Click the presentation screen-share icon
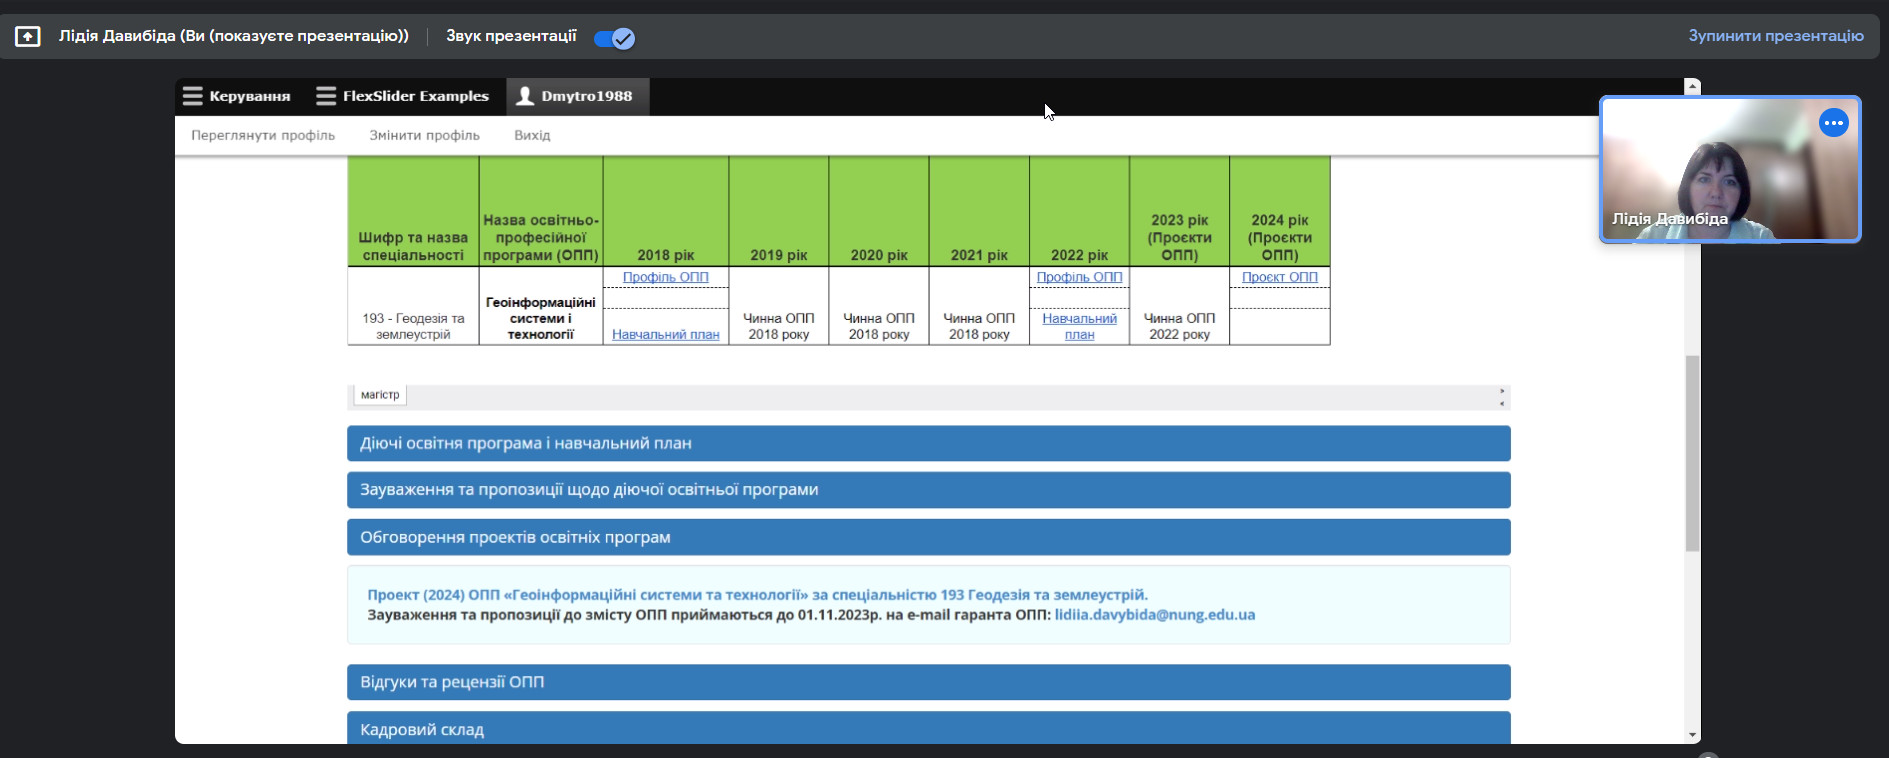The width and height of the screenshot is (1889, 758). [x=27, y=37]
